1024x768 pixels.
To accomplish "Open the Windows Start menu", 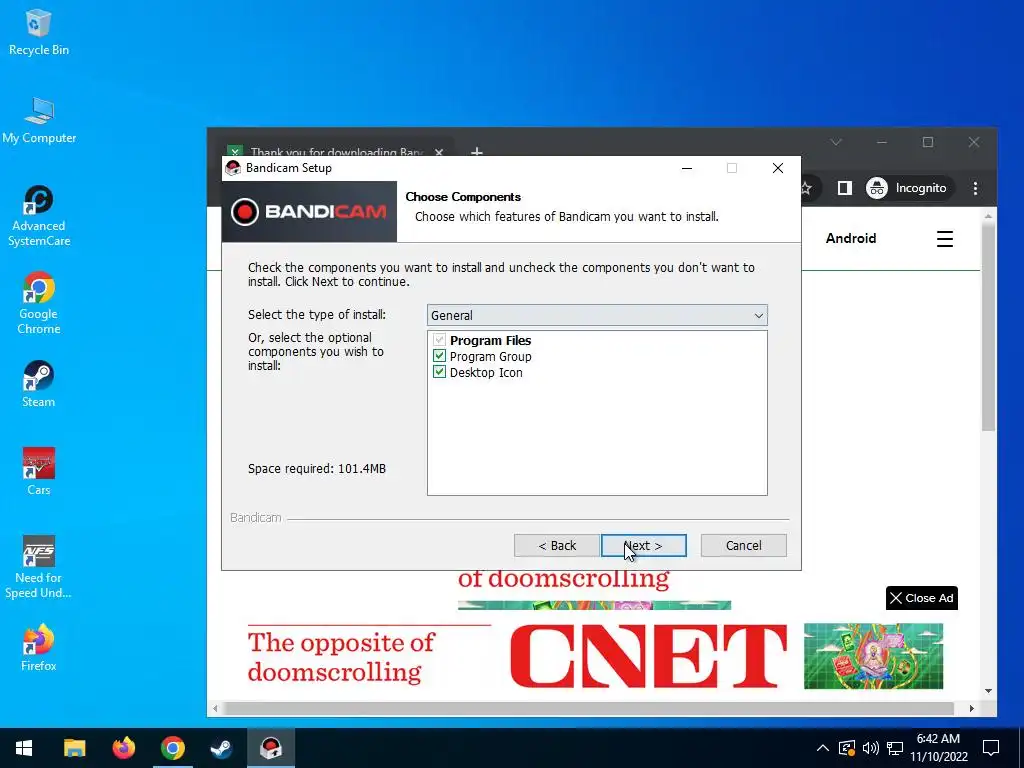I will [24, 748].
